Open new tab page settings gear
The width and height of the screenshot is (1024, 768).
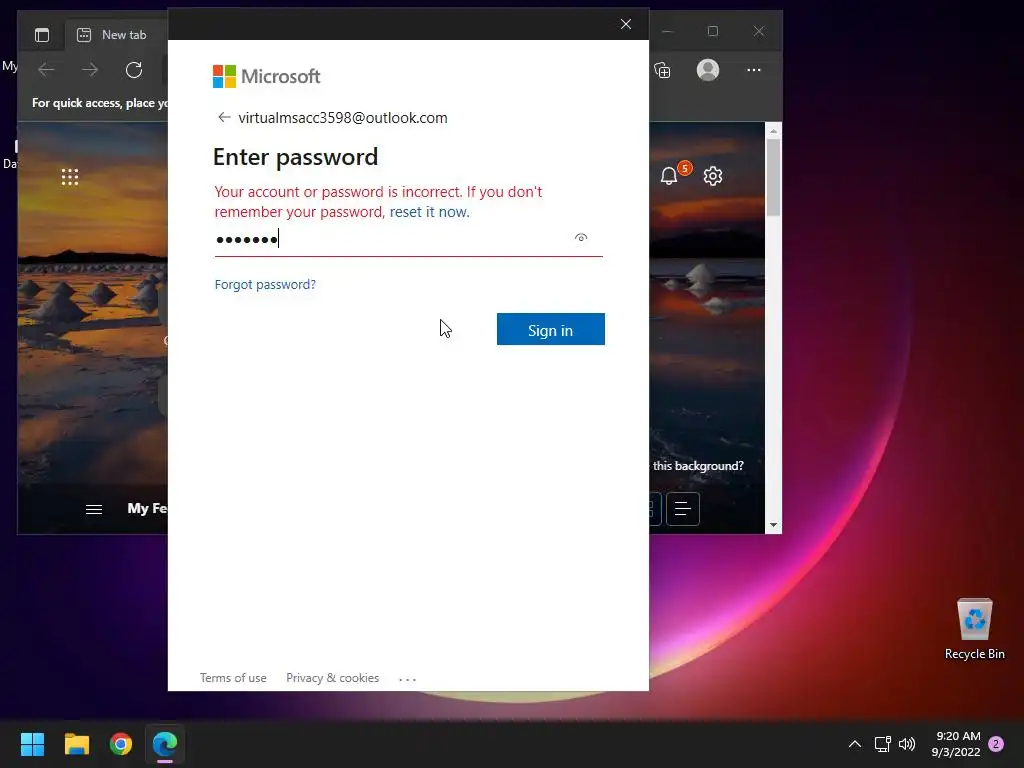click(x=713, y=176)
